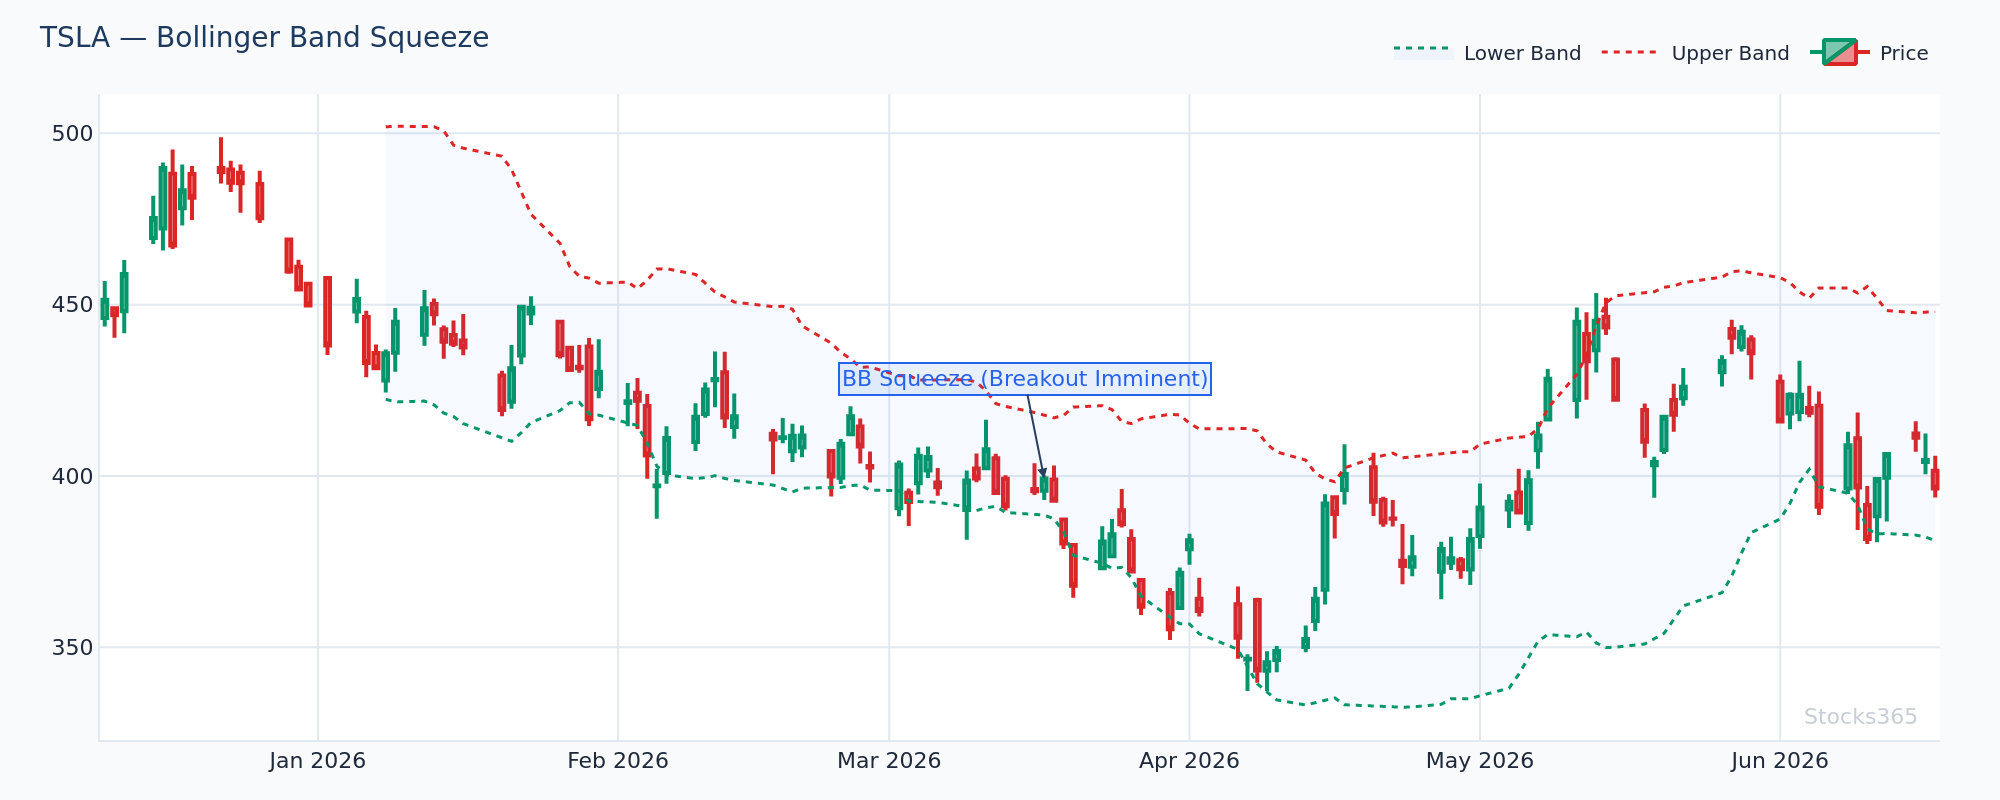Click the 450 y-axis tick label

(x=72, y=305)
